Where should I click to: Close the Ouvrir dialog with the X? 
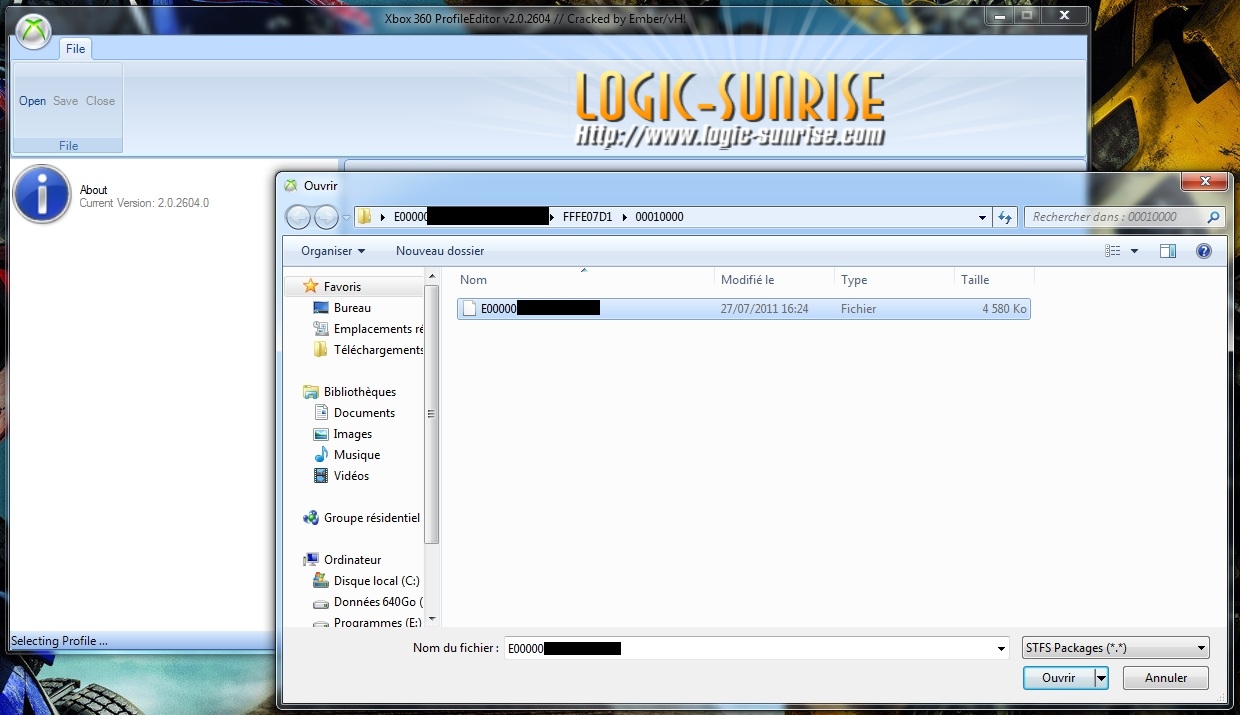[x=1205, y=181]
